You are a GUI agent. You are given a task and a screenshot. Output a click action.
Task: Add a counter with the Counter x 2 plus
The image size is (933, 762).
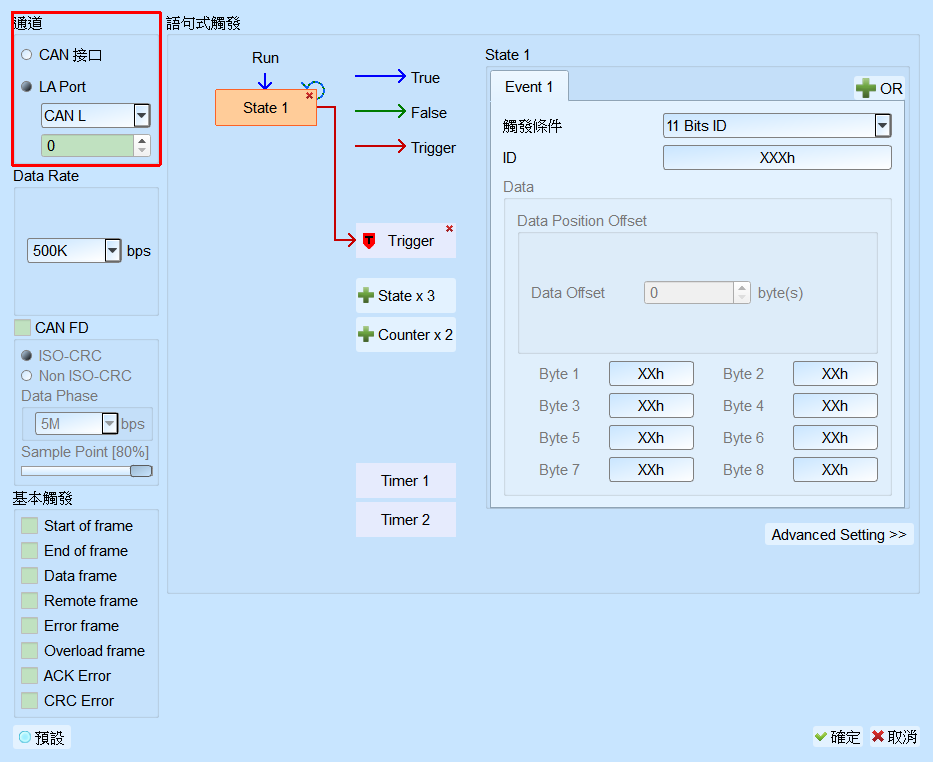pyautogui.click(x=365, y=334)
